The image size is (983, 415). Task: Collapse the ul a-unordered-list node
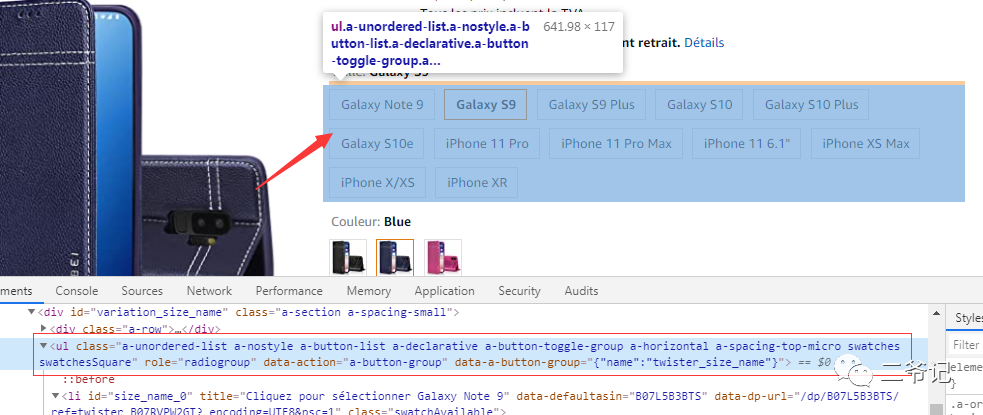(x=43, y=345)
